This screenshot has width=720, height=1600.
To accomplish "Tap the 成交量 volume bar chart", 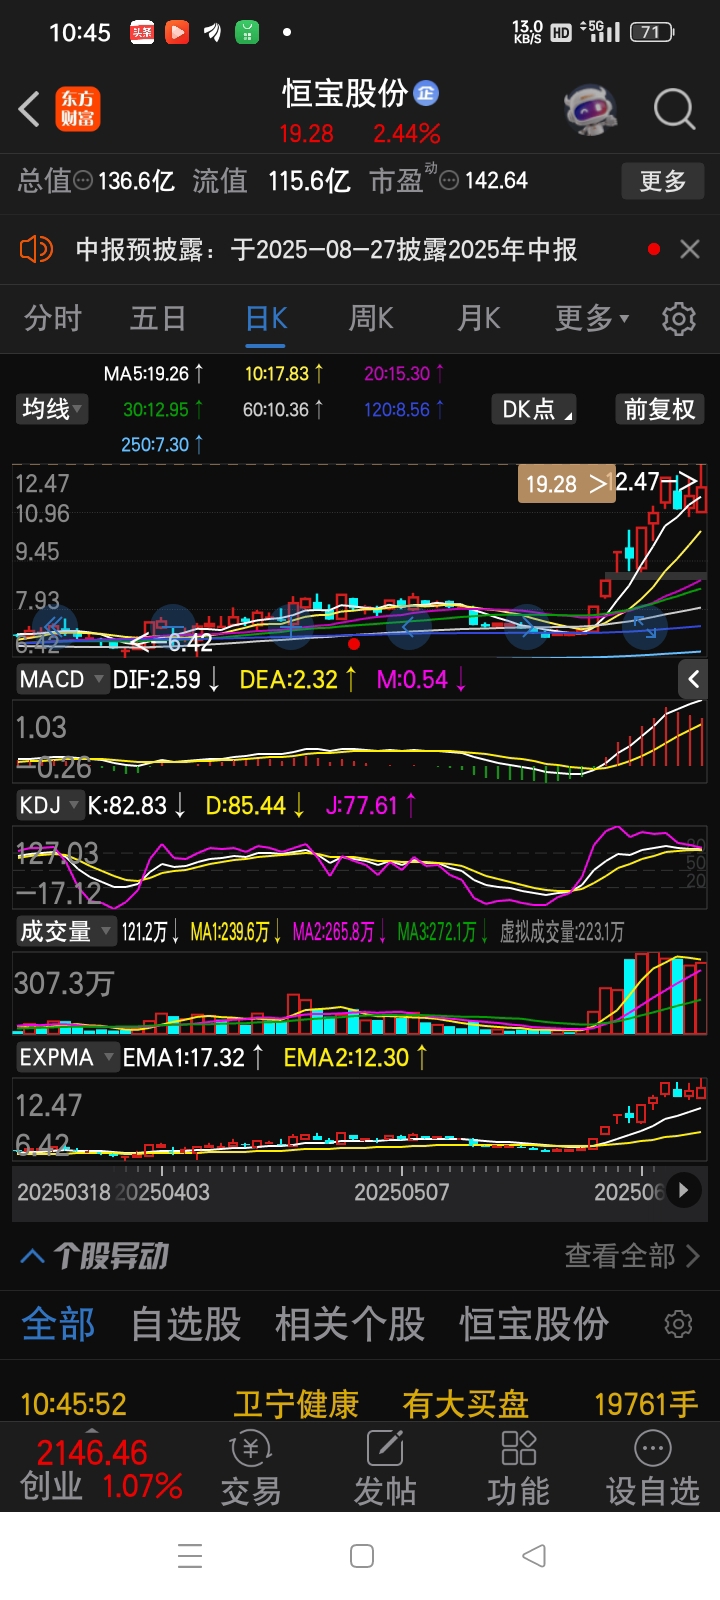I will pos(360,993).
